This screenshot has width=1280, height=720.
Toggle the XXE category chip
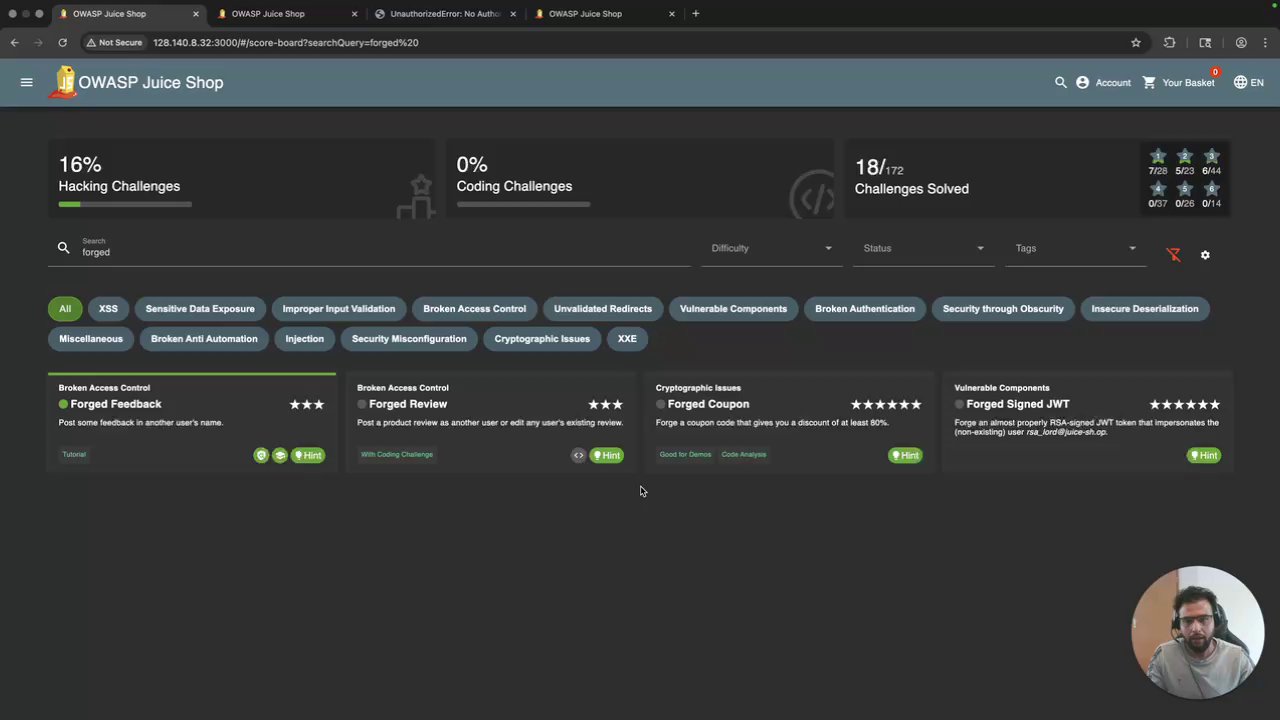627,339
